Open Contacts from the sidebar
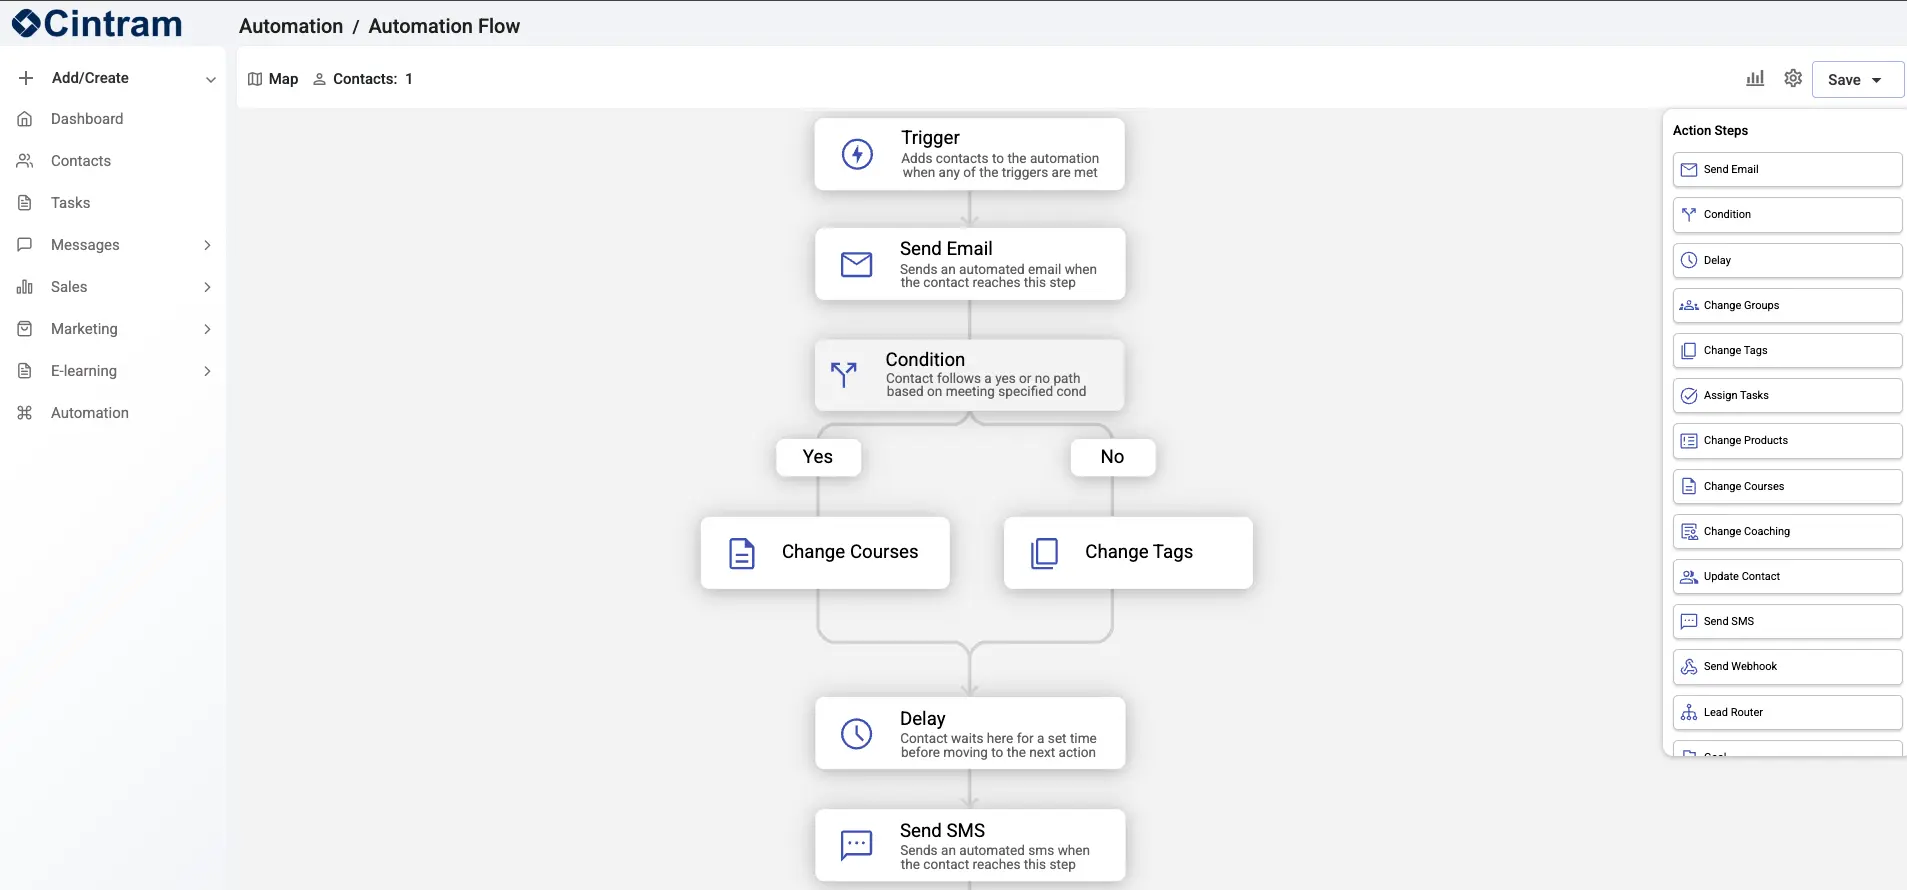Viewport: 1907px width, 890px height. click(81, 161)
